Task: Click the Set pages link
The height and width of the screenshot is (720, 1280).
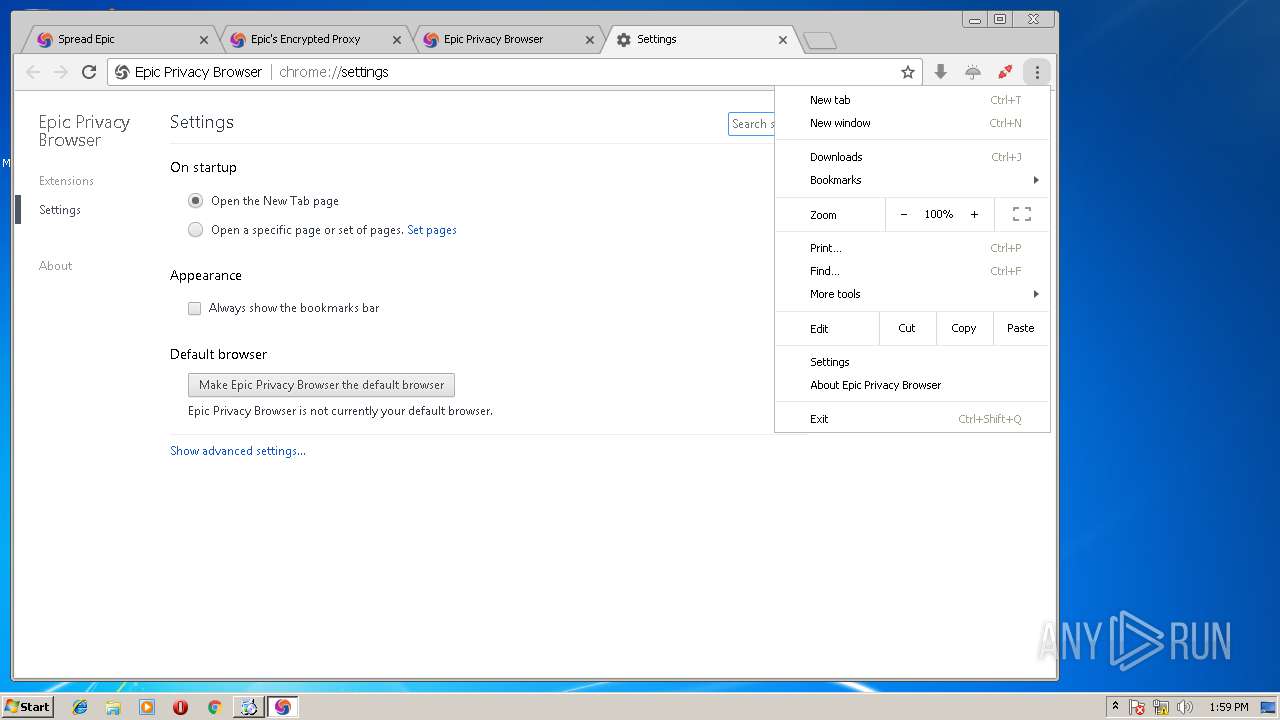Action: point(432,230)
